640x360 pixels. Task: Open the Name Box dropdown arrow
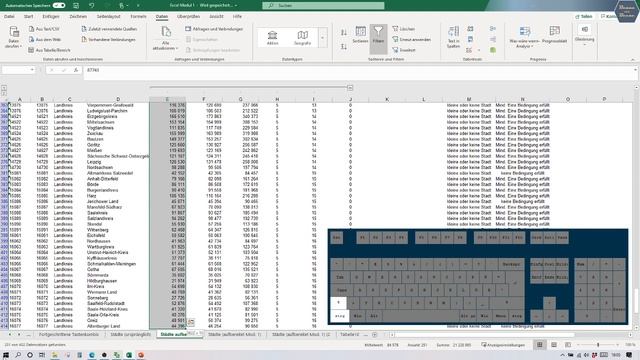pos(32,70)
